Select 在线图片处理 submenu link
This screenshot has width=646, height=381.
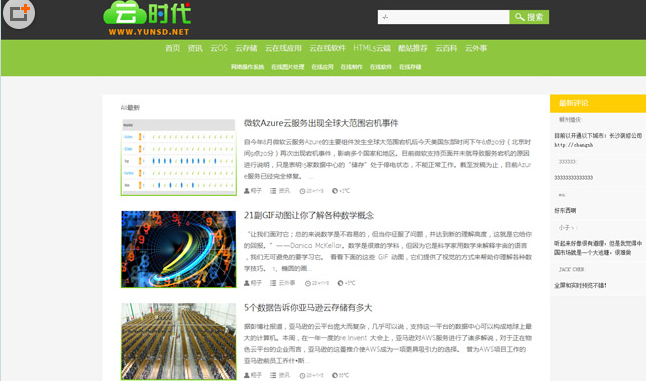click(288, 67)
